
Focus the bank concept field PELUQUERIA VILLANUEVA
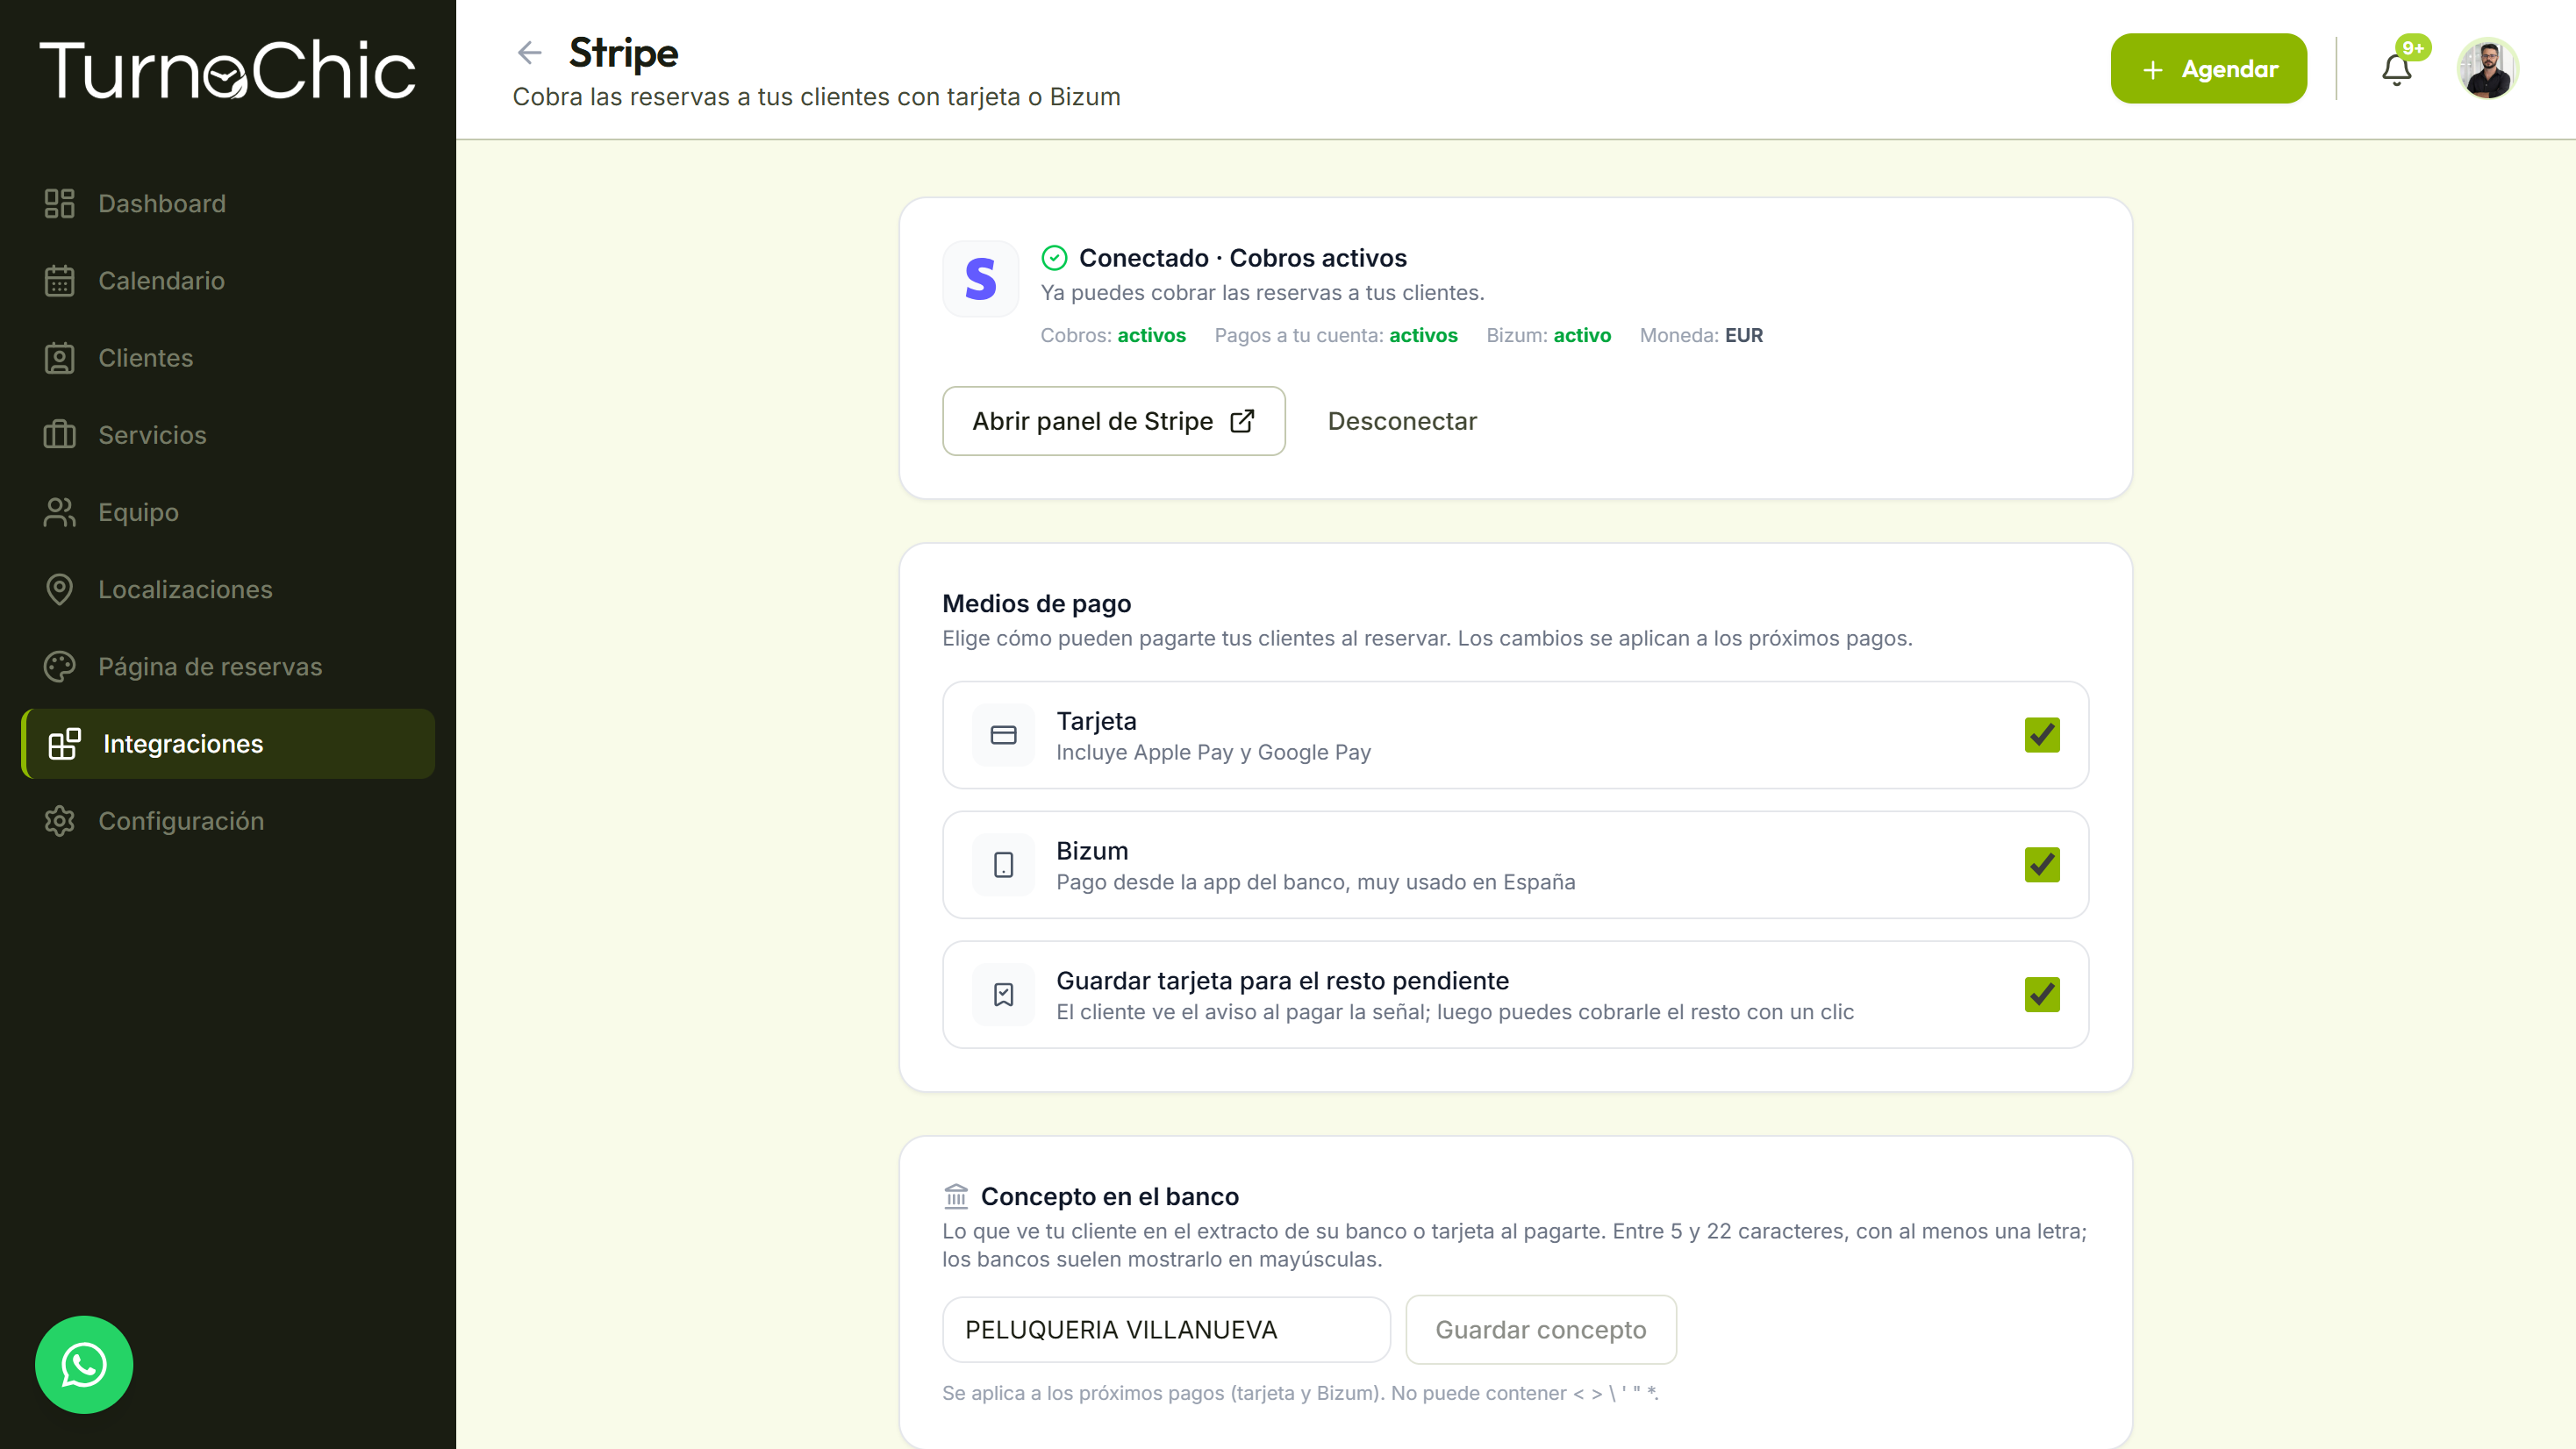point(1166,1330)
